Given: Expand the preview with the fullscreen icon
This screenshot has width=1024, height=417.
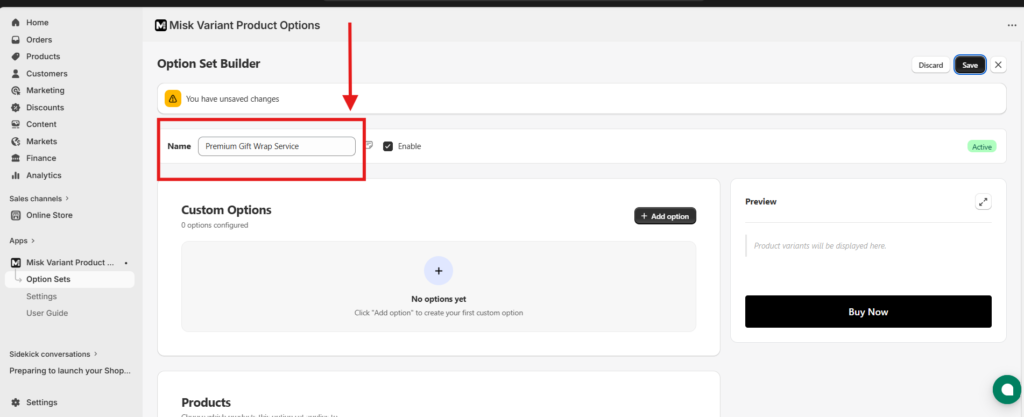Looking at the screenshot, I should click(983, 202).
